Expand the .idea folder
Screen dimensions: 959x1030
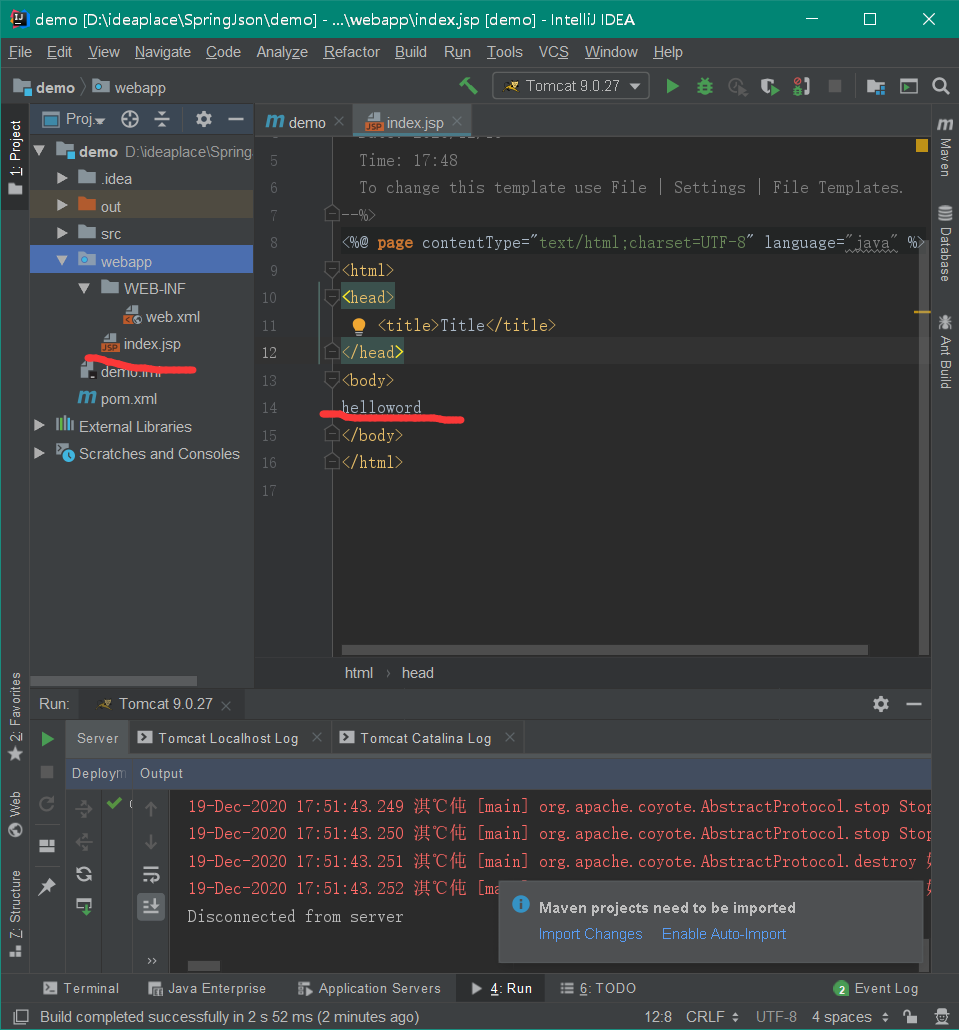tap(62, 178)
